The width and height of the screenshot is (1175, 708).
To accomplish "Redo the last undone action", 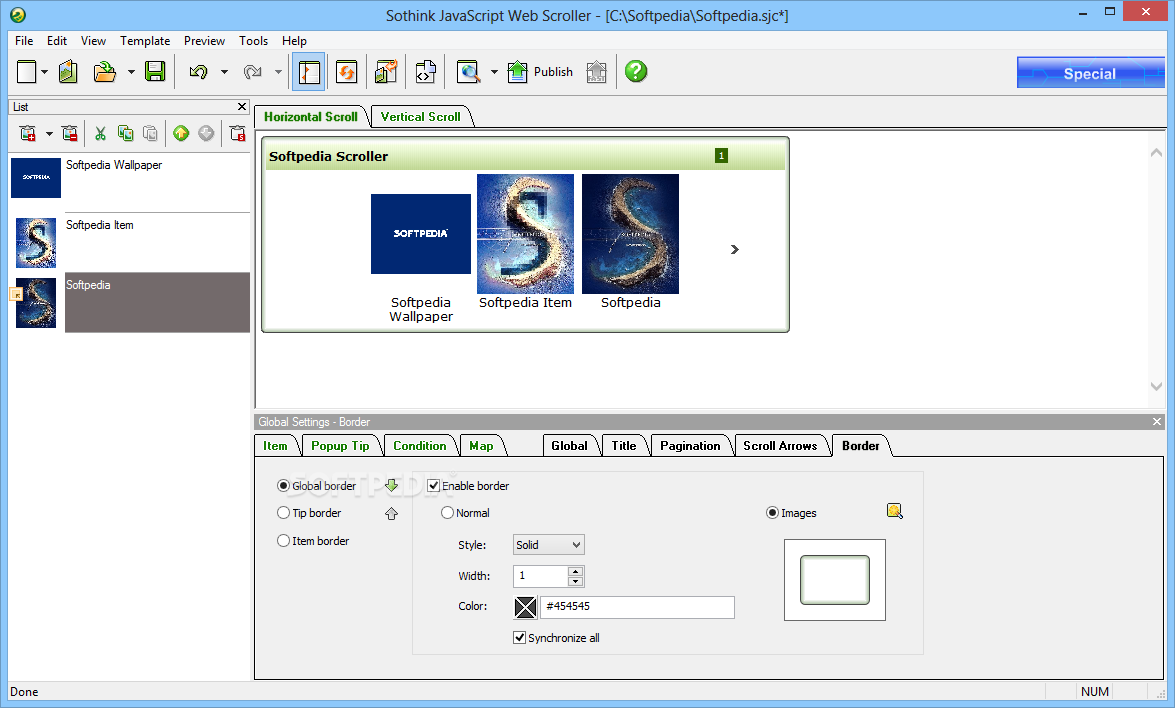I will [x=253, y=72].
